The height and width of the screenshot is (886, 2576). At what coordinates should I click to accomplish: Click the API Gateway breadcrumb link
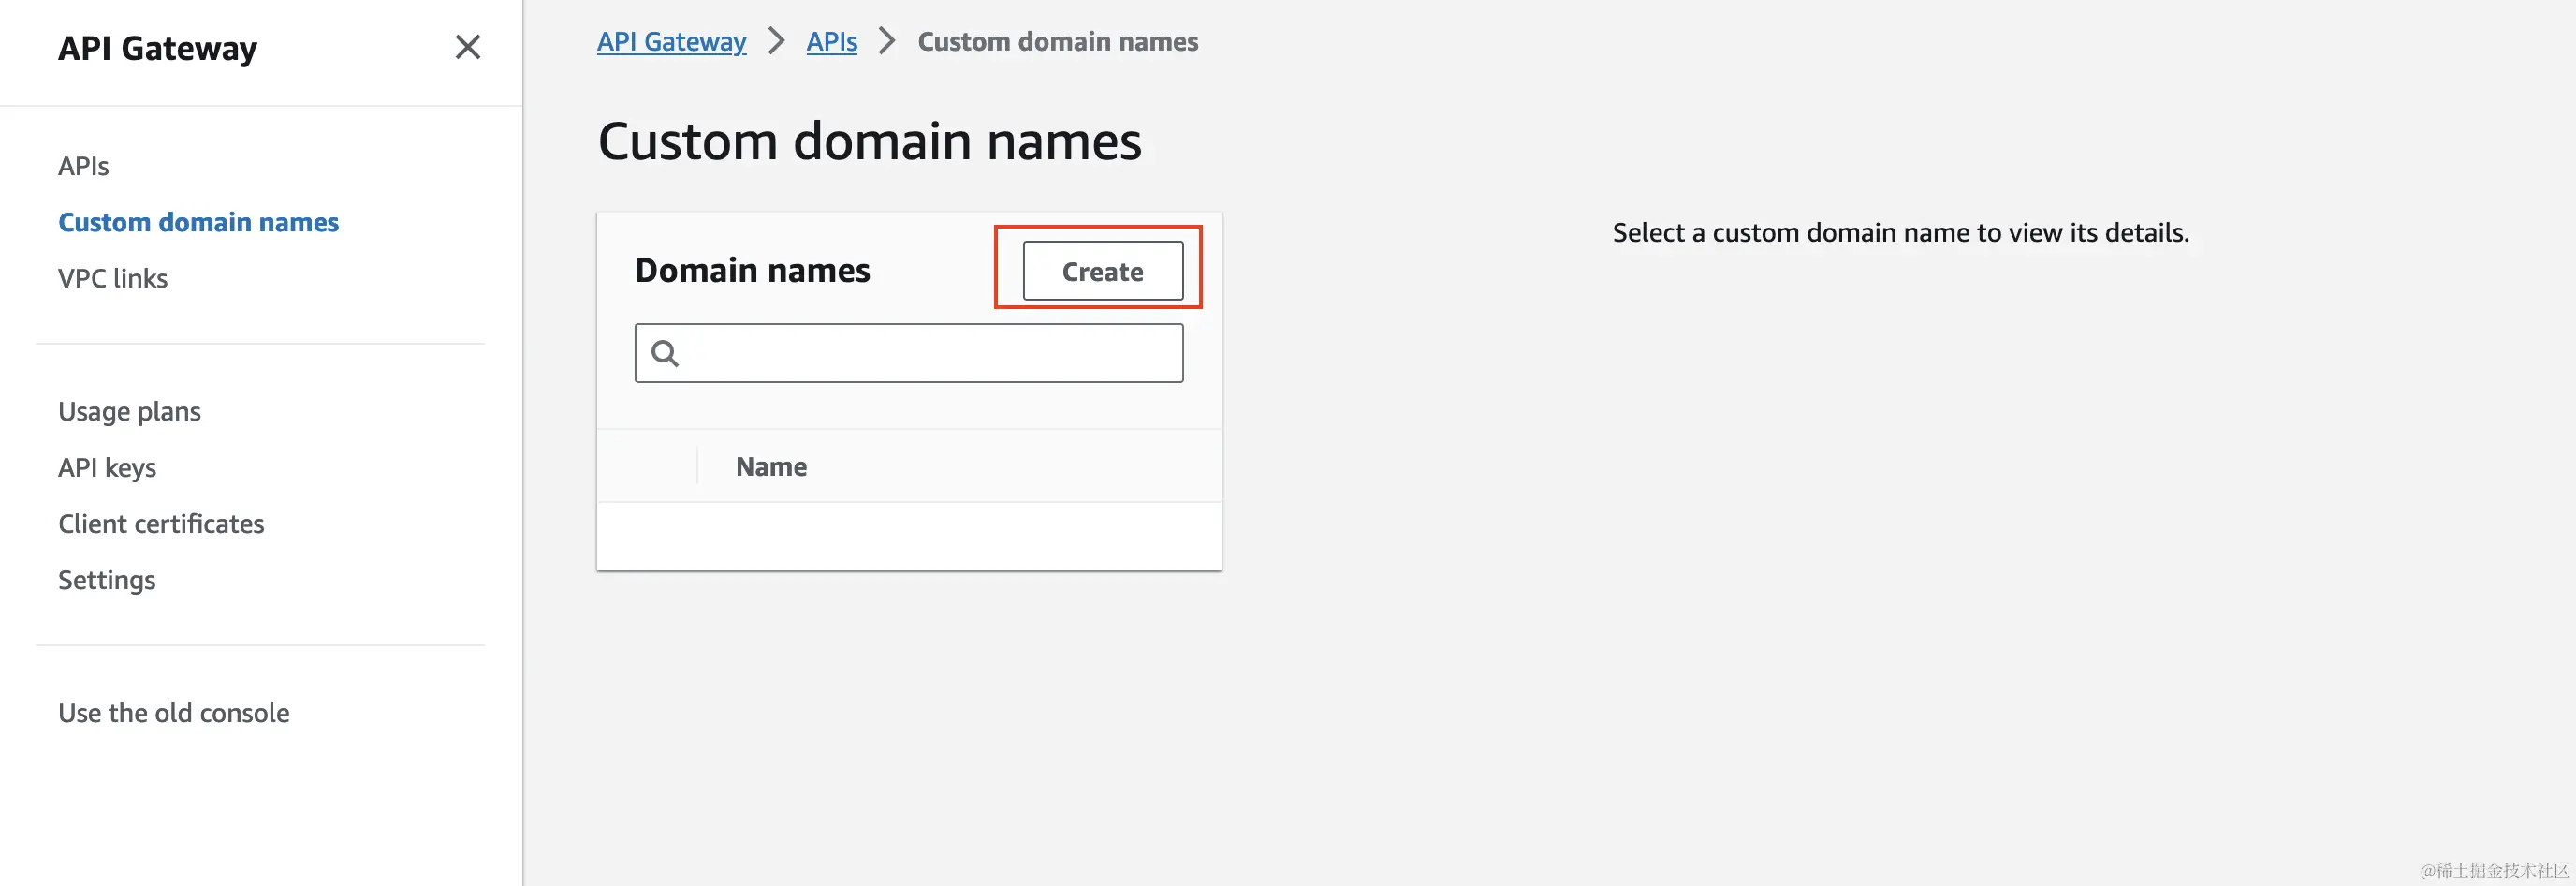click(x=671, y=42)
